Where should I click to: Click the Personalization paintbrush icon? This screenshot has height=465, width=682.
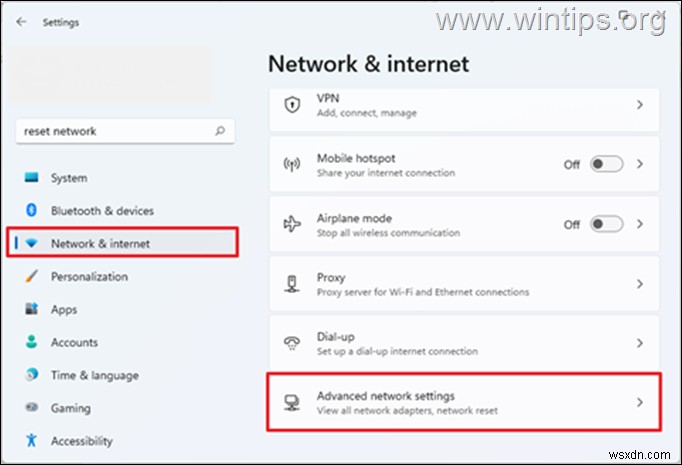coord(31,276)
